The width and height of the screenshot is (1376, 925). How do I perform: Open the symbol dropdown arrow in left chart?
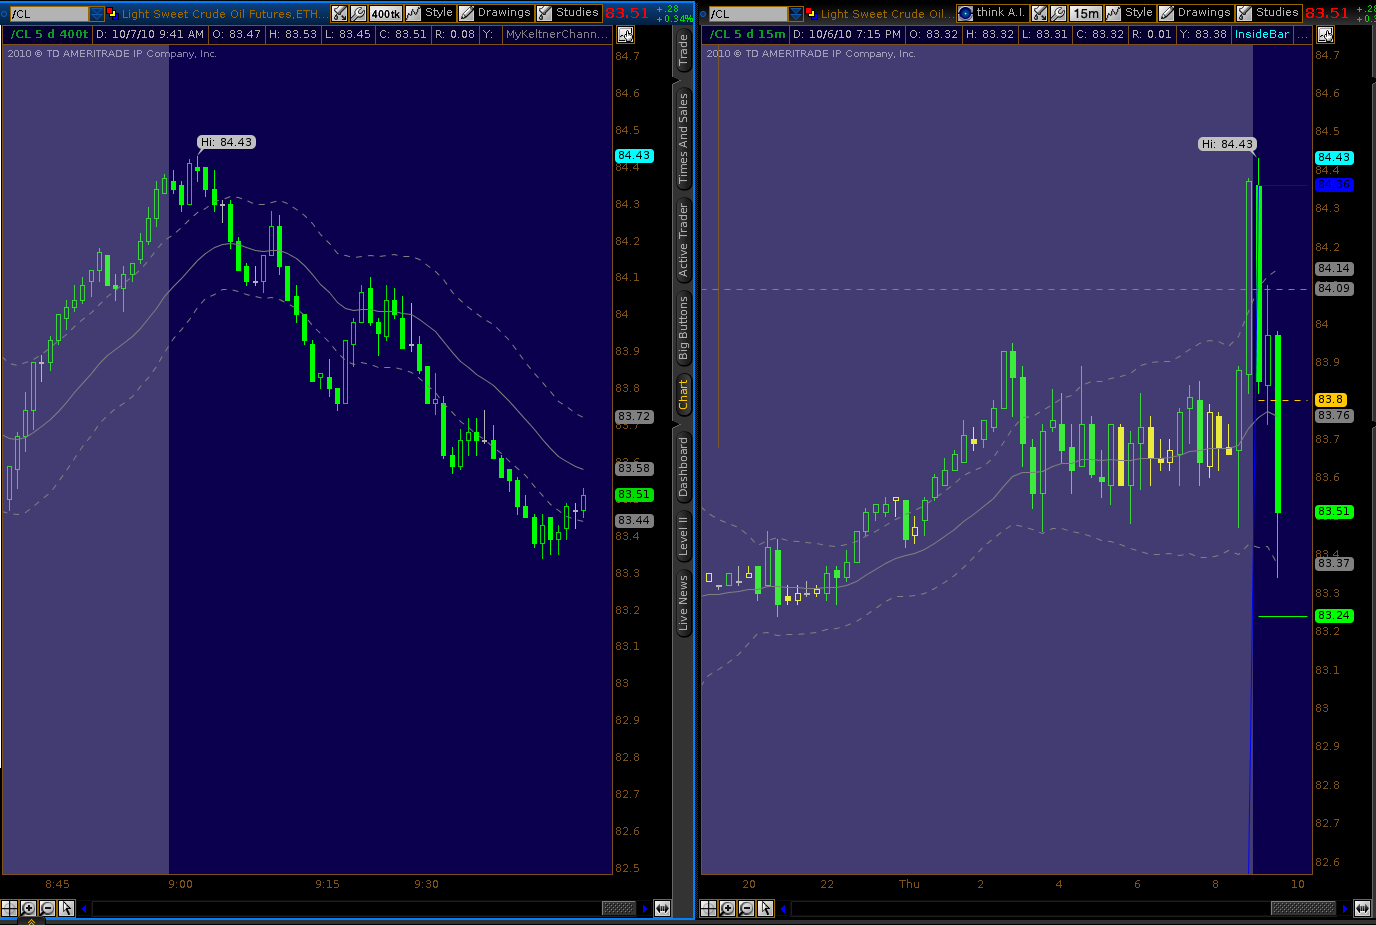96,14
